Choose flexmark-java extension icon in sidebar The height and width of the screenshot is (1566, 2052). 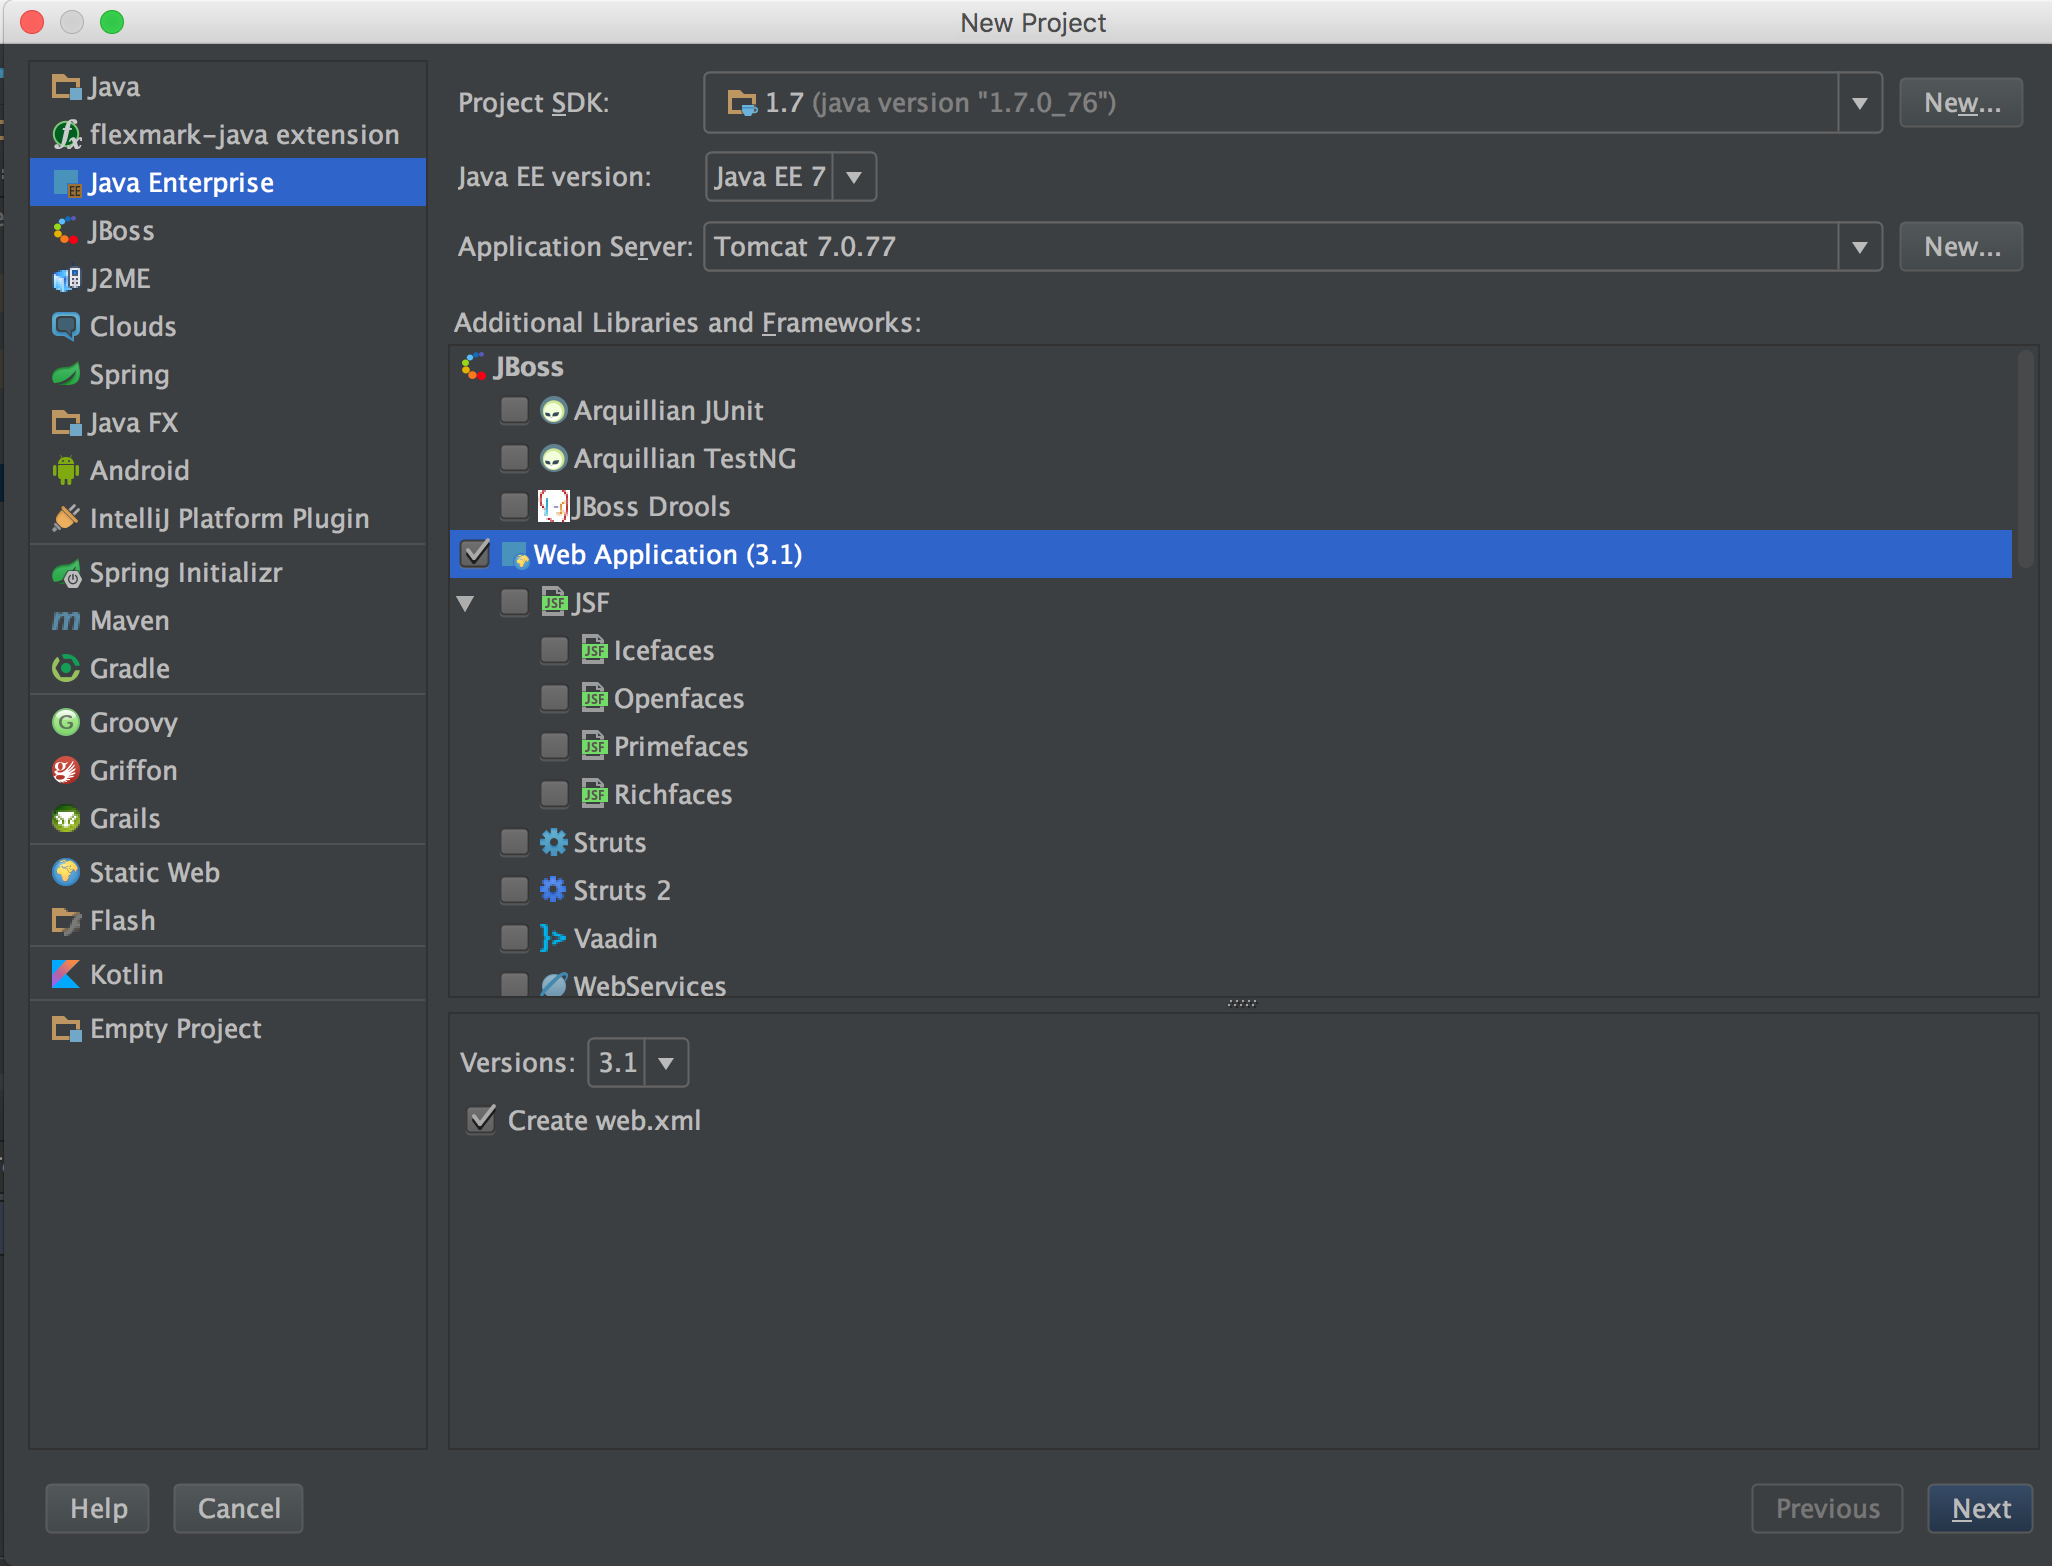pos(66,135)
